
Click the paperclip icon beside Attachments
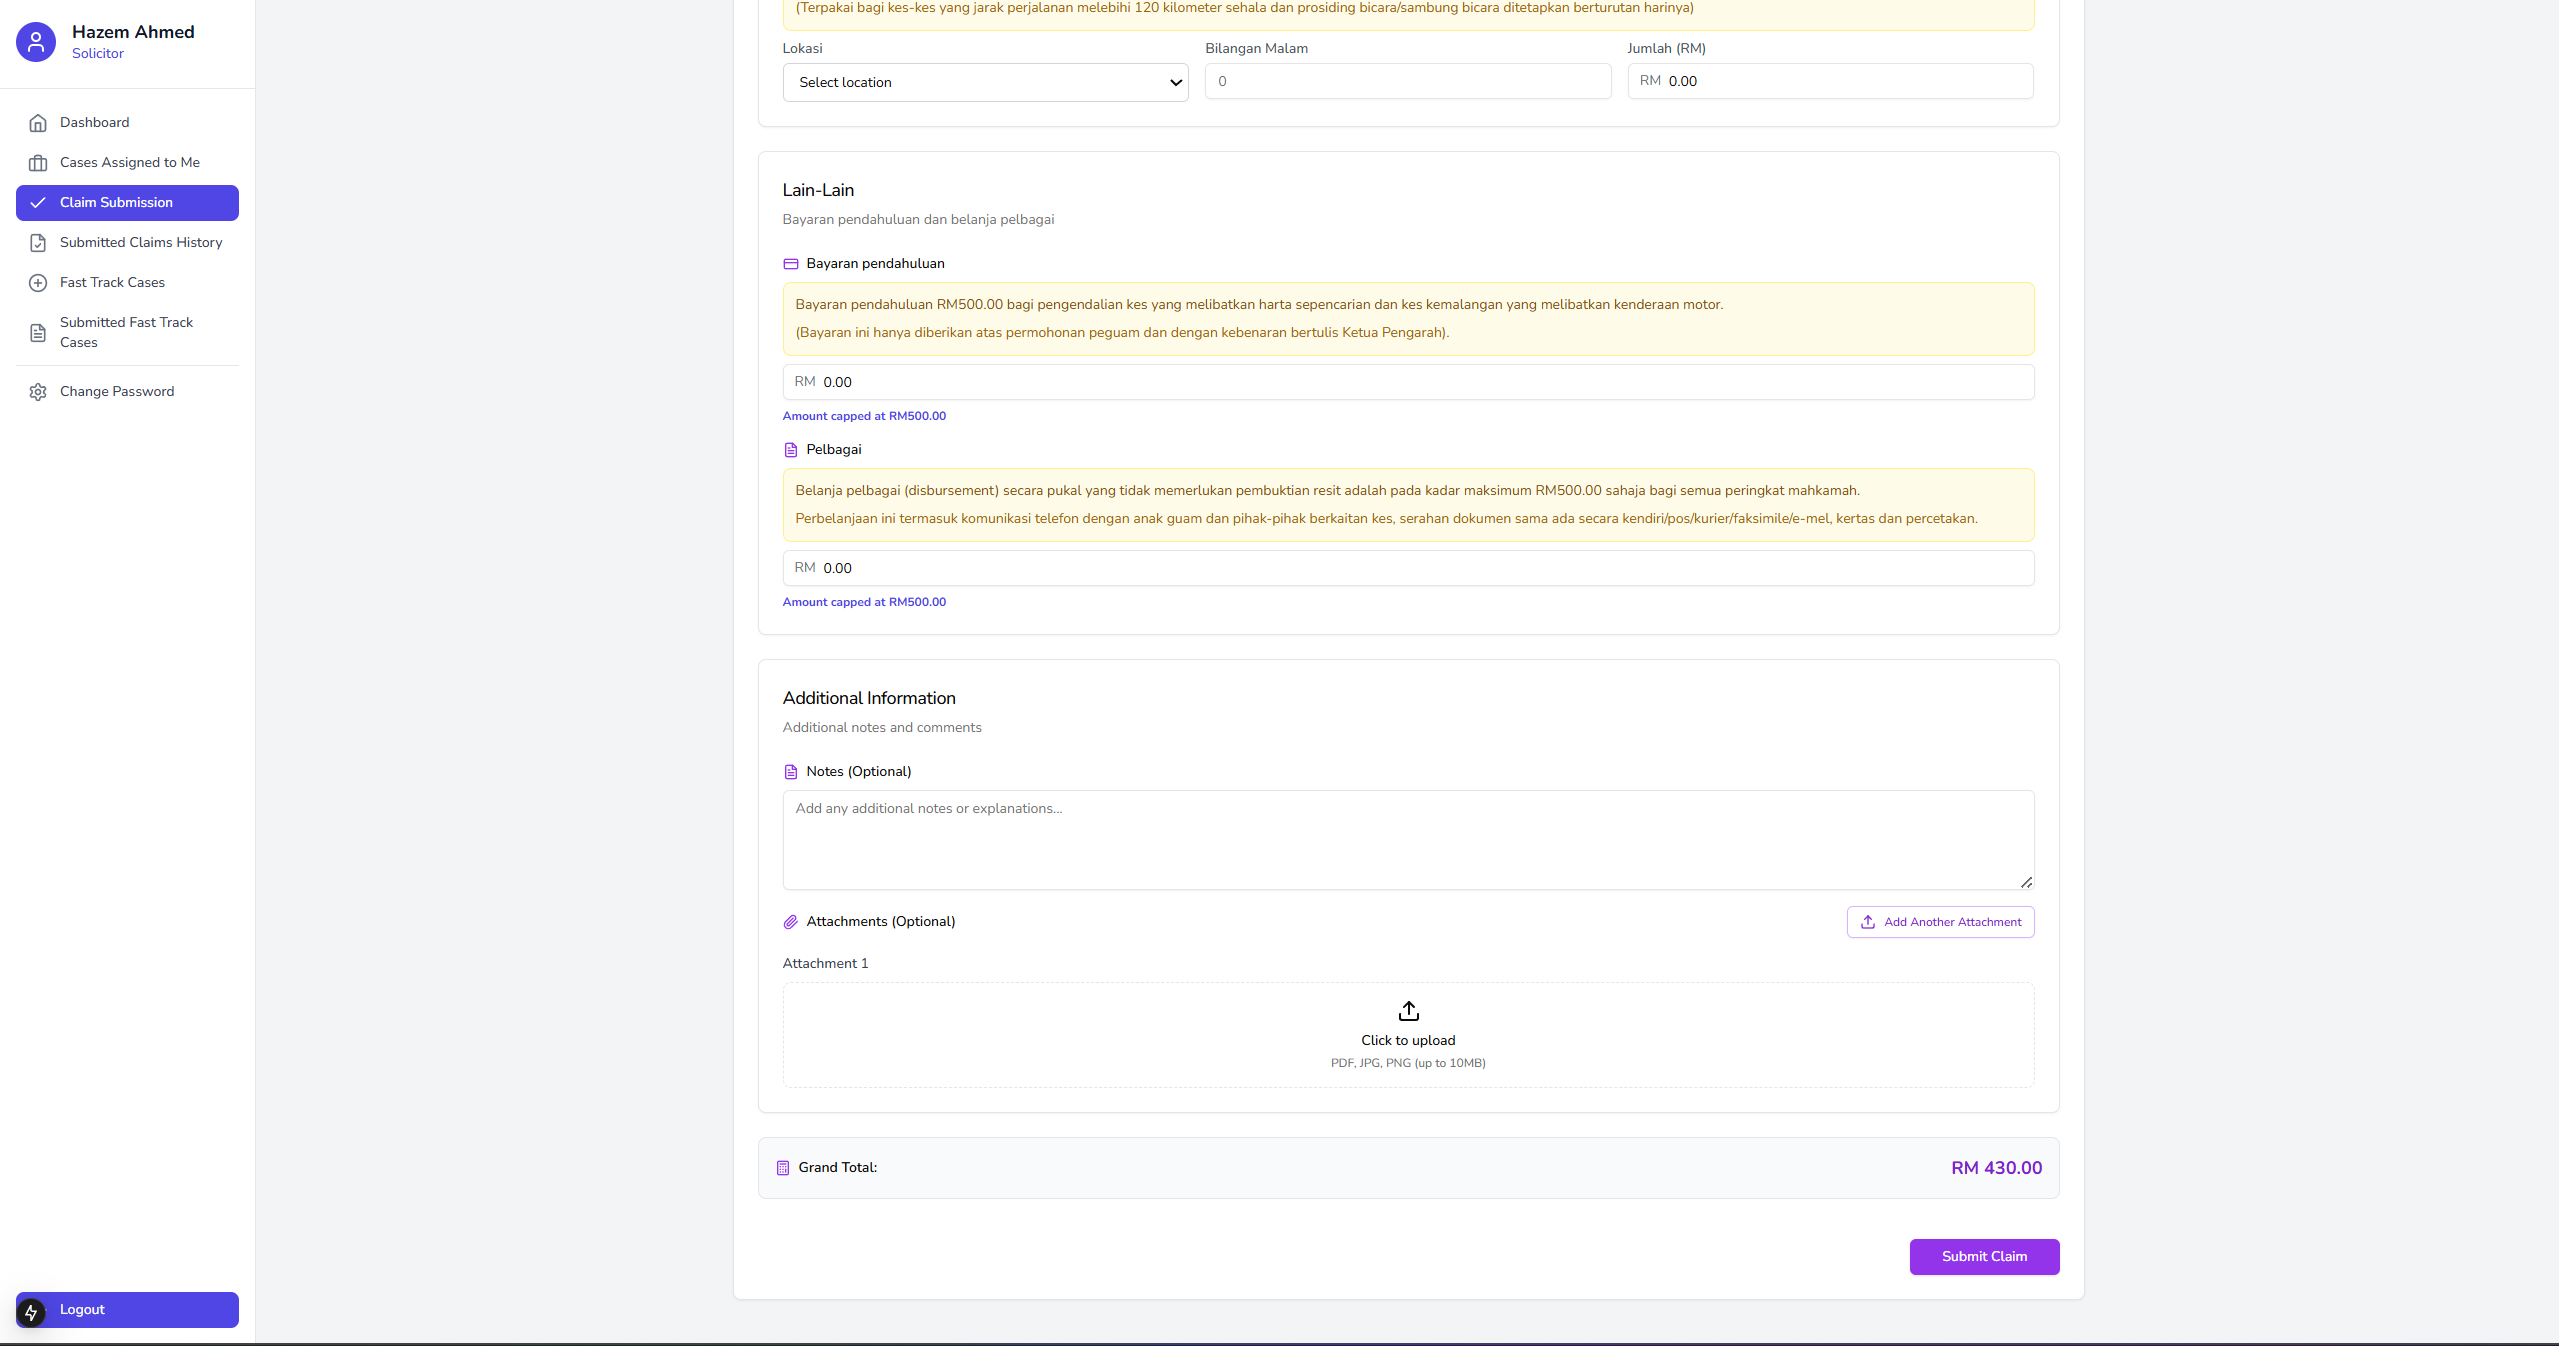790,922
